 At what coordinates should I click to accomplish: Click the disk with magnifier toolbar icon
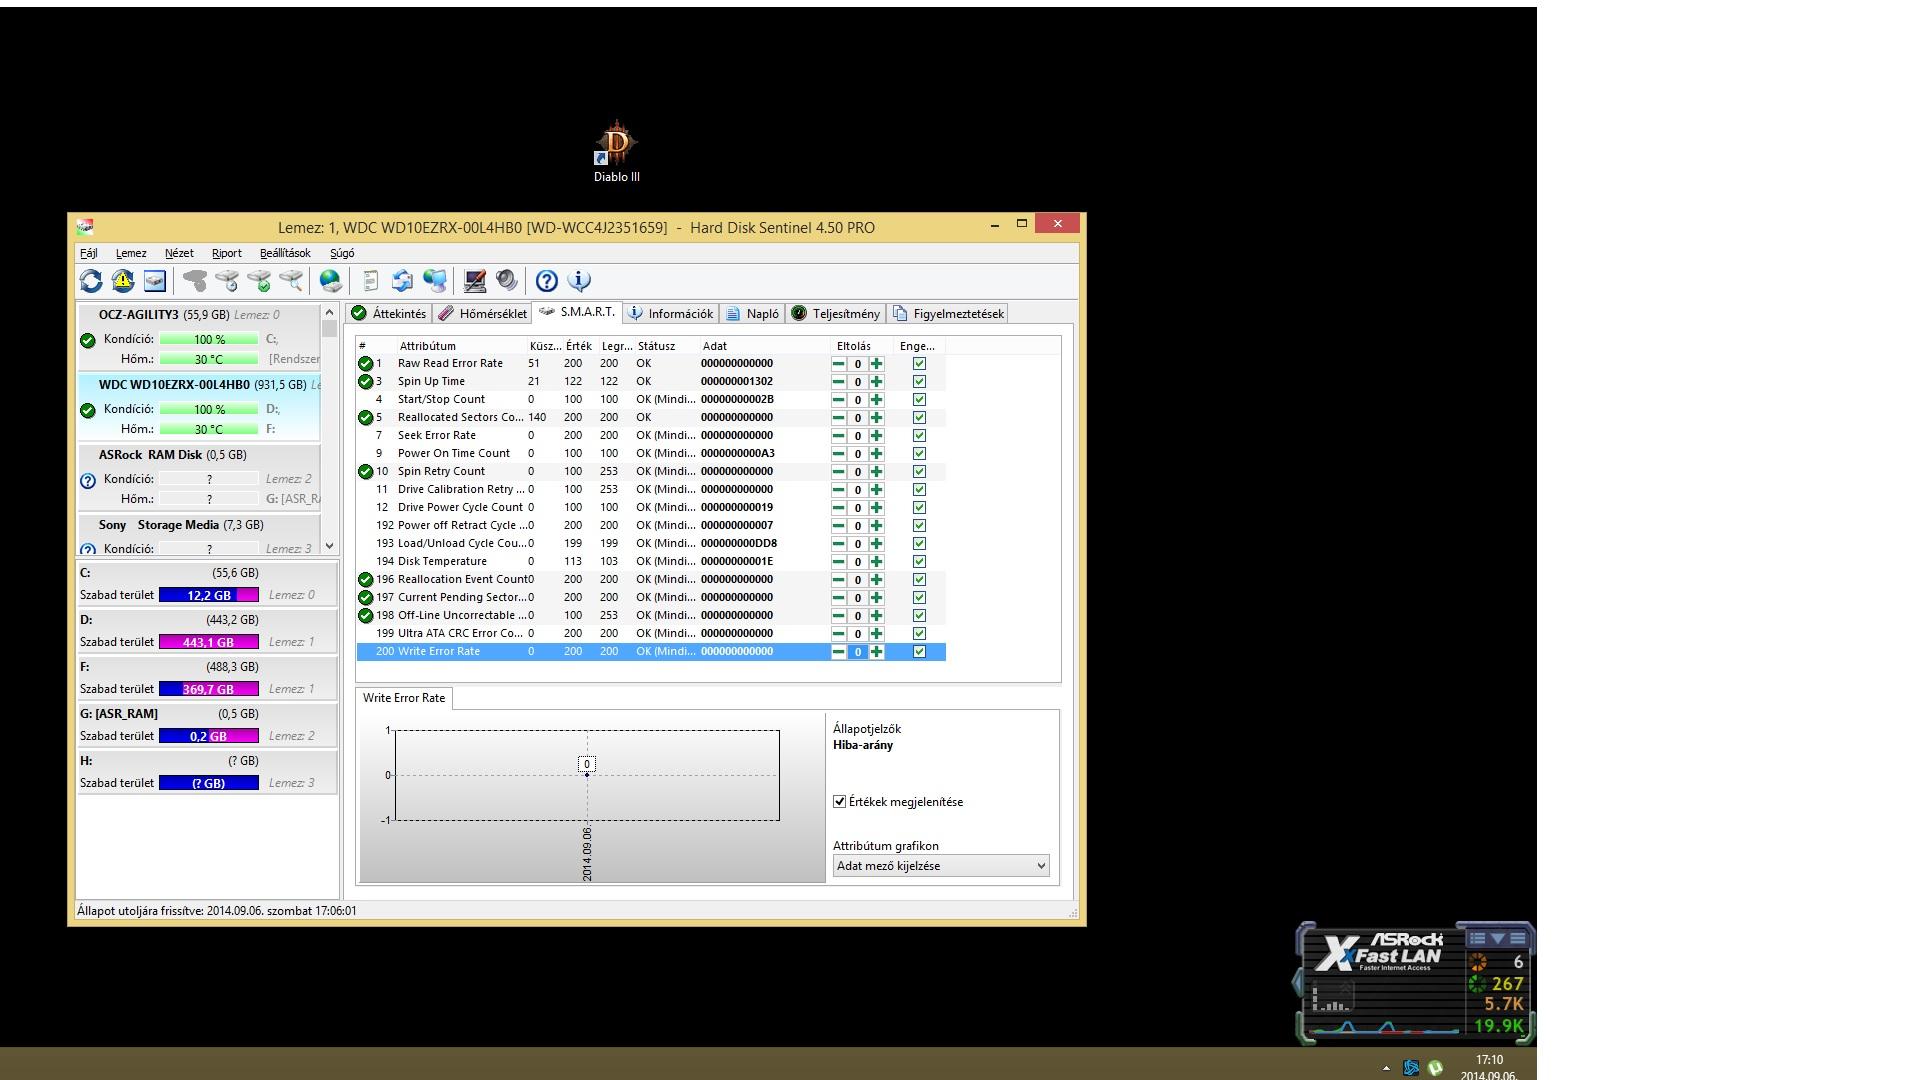tap(291, 281)
